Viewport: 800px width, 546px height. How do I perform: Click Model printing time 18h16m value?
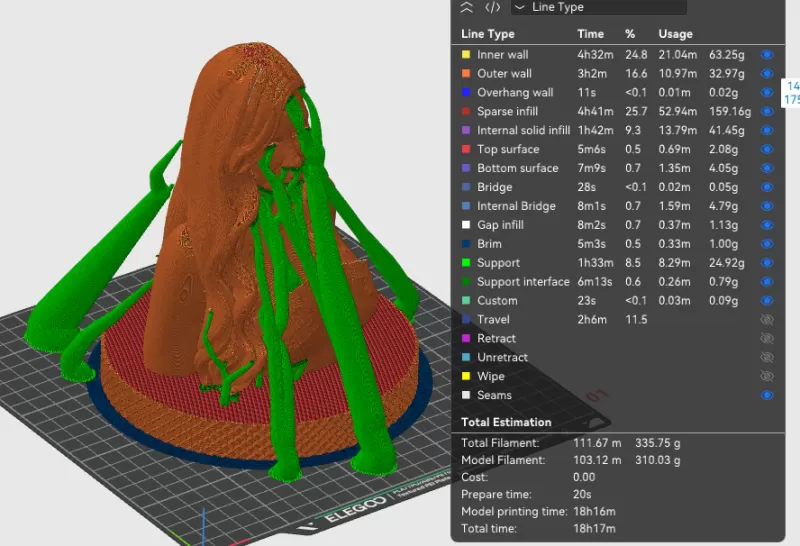tap(594, 511)
